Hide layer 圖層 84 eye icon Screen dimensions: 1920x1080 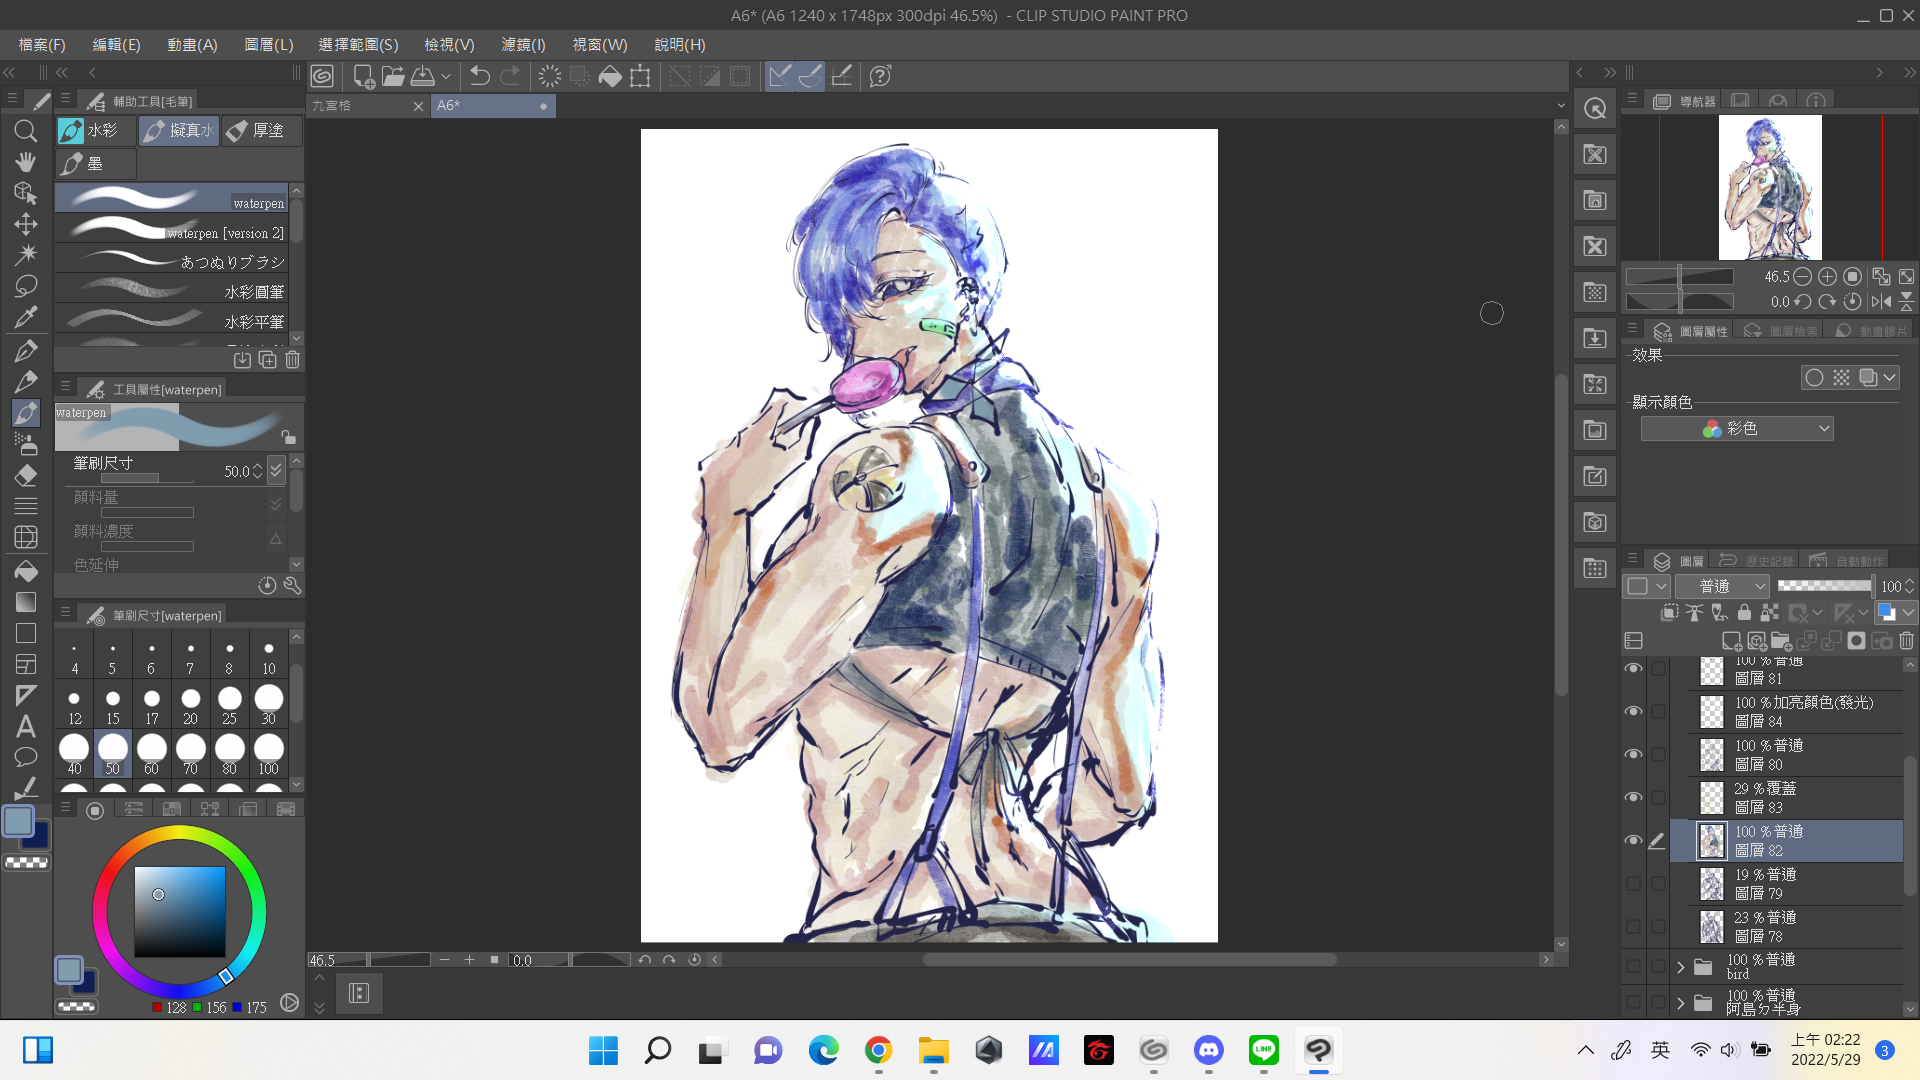pos(1634,711)
